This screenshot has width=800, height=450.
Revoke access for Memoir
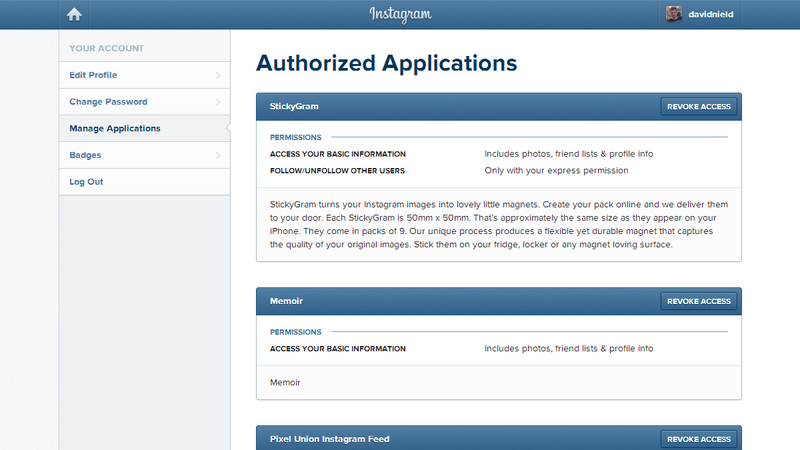pyautogui.click(x=698, y=302)
